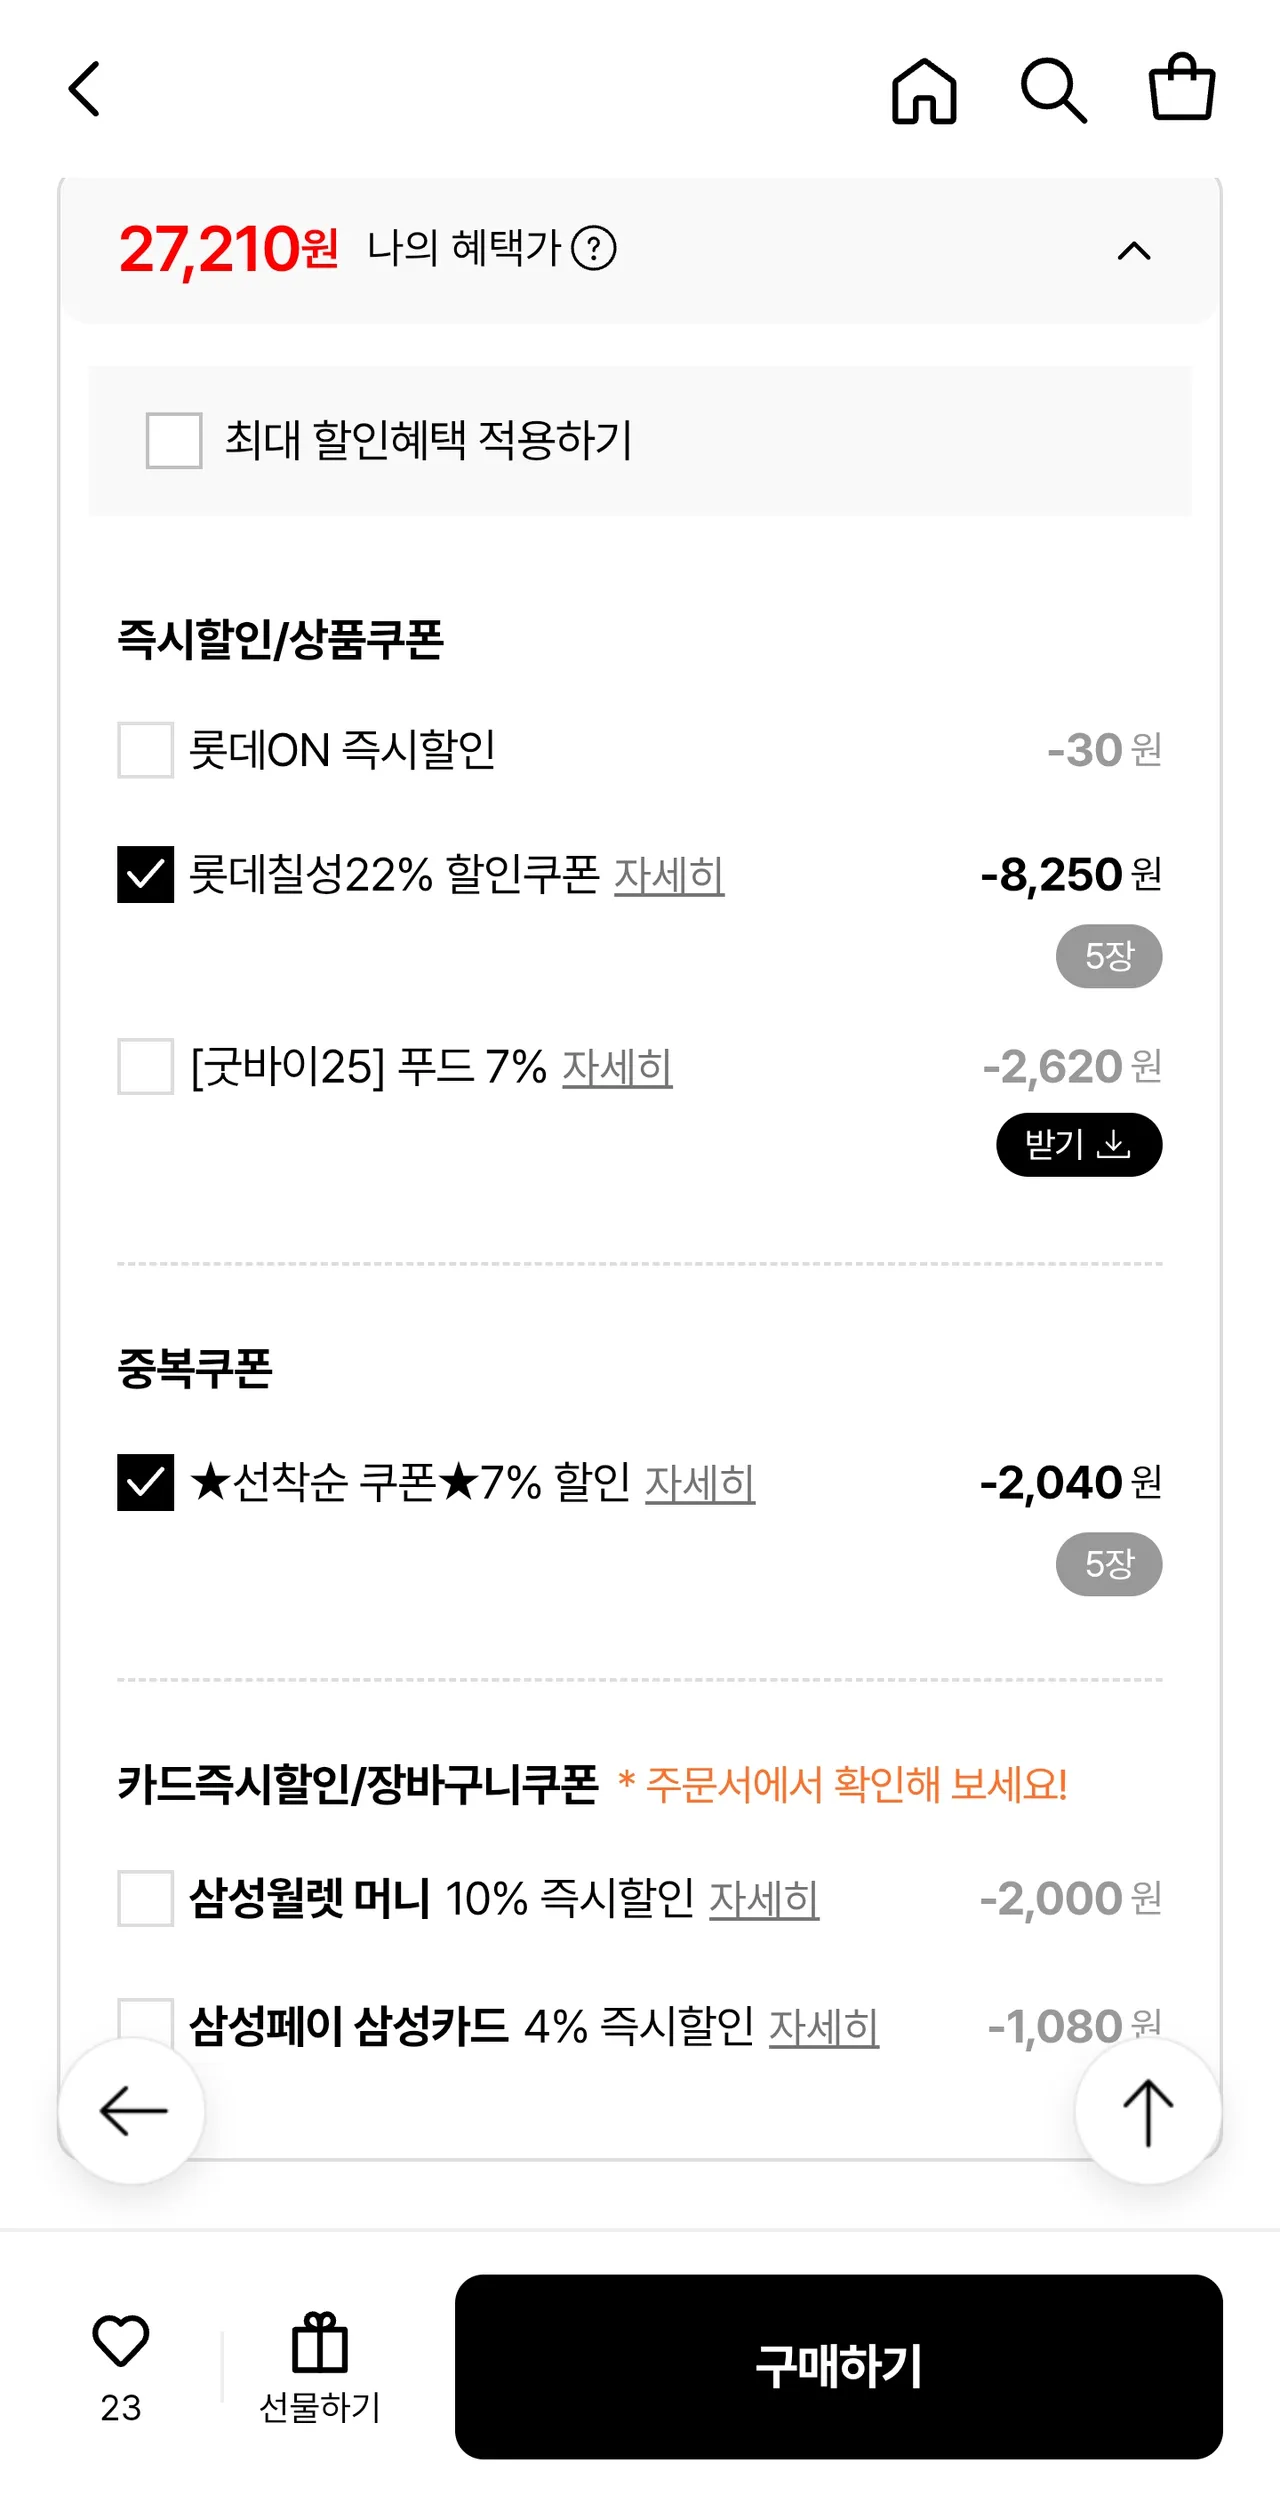Uncheck the ★선착순 쿠폰★7% 할인 checkbox
This screenshot has height=2502, width=1280.
pos(146,1483)
